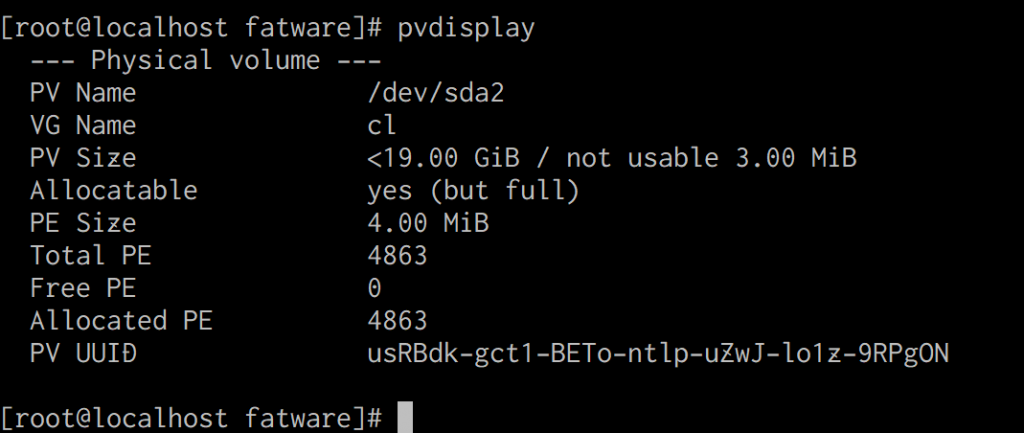This screenshot has height=433, width=1024.
Task: Select the PV UUID string
Action: (658, 353)
